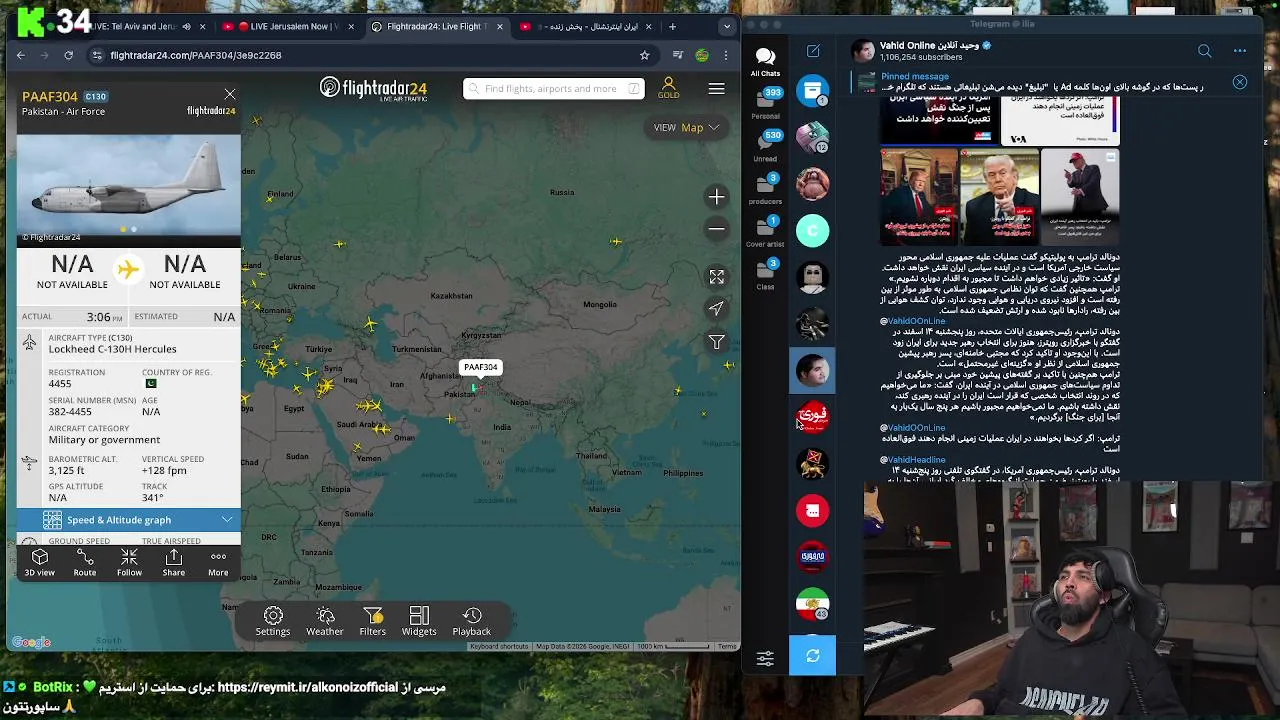Click the Flightradar24 logo
Image resolution: width=1280 pixels, height=720 pixels.
pyautogui.click(x=373, y=89)
